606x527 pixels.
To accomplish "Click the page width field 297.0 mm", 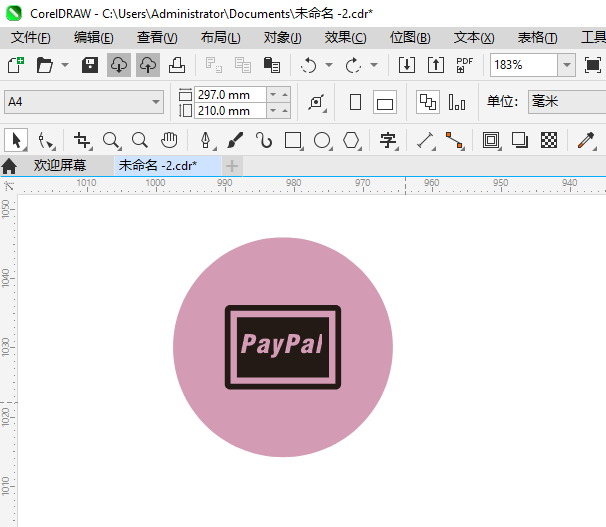I will (230, 95).
